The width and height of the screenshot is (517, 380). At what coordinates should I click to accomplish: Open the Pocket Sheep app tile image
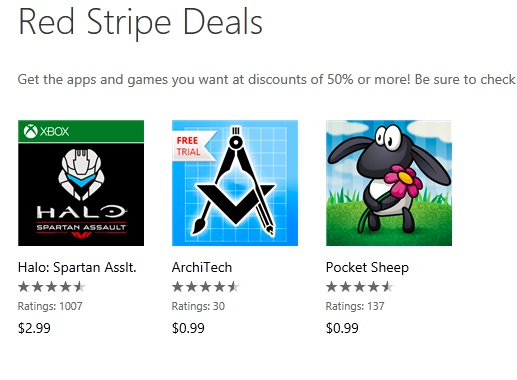click(389, 183)
